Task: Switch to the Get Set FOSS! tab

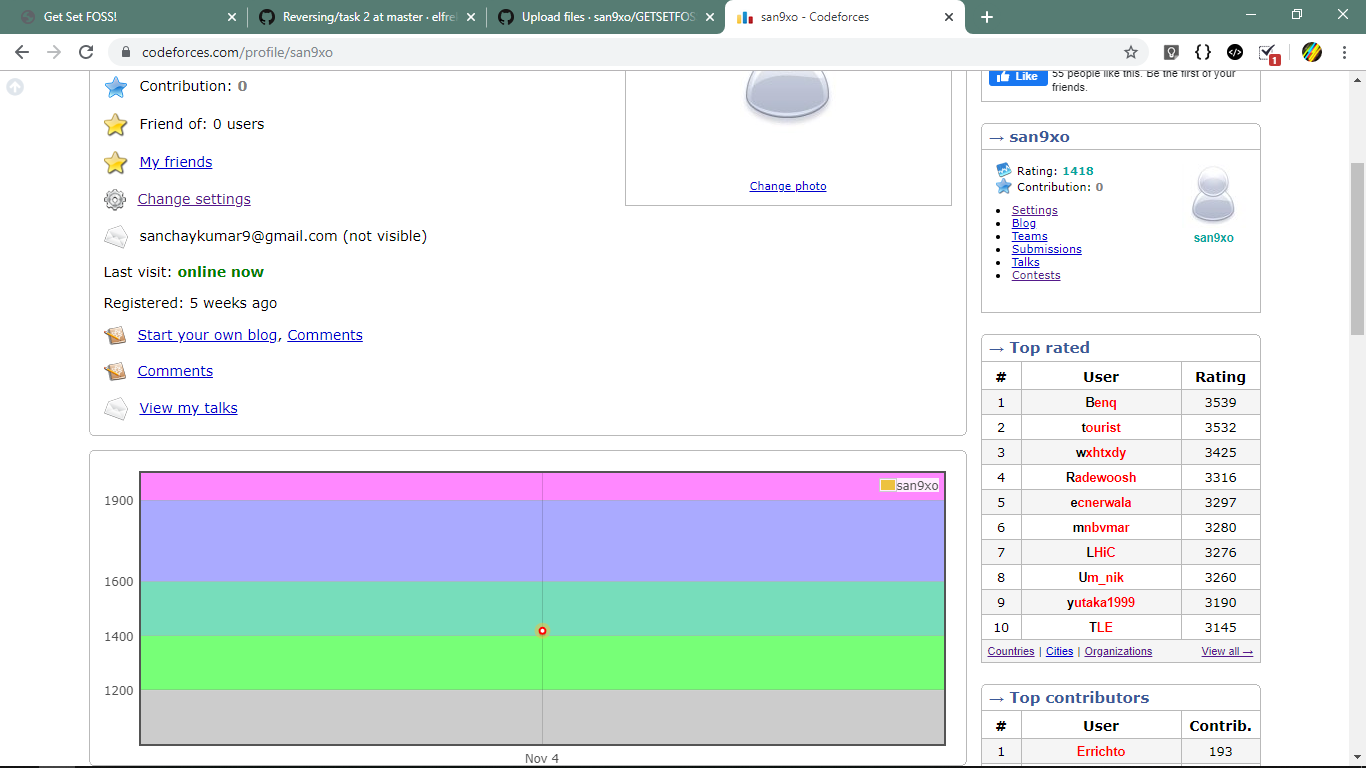Action: point(124,17)
